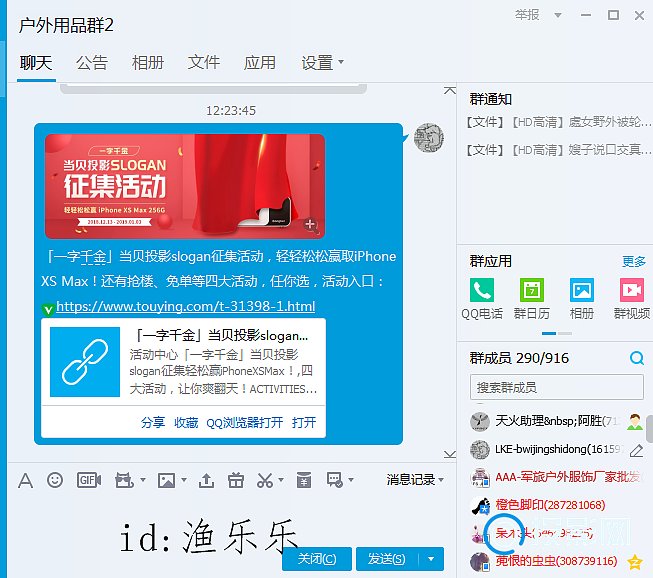Expand the voice/video icon dropdown arrow
Image resolution: width=653 pixels, height=578 pixels.
tap(142, 480)
